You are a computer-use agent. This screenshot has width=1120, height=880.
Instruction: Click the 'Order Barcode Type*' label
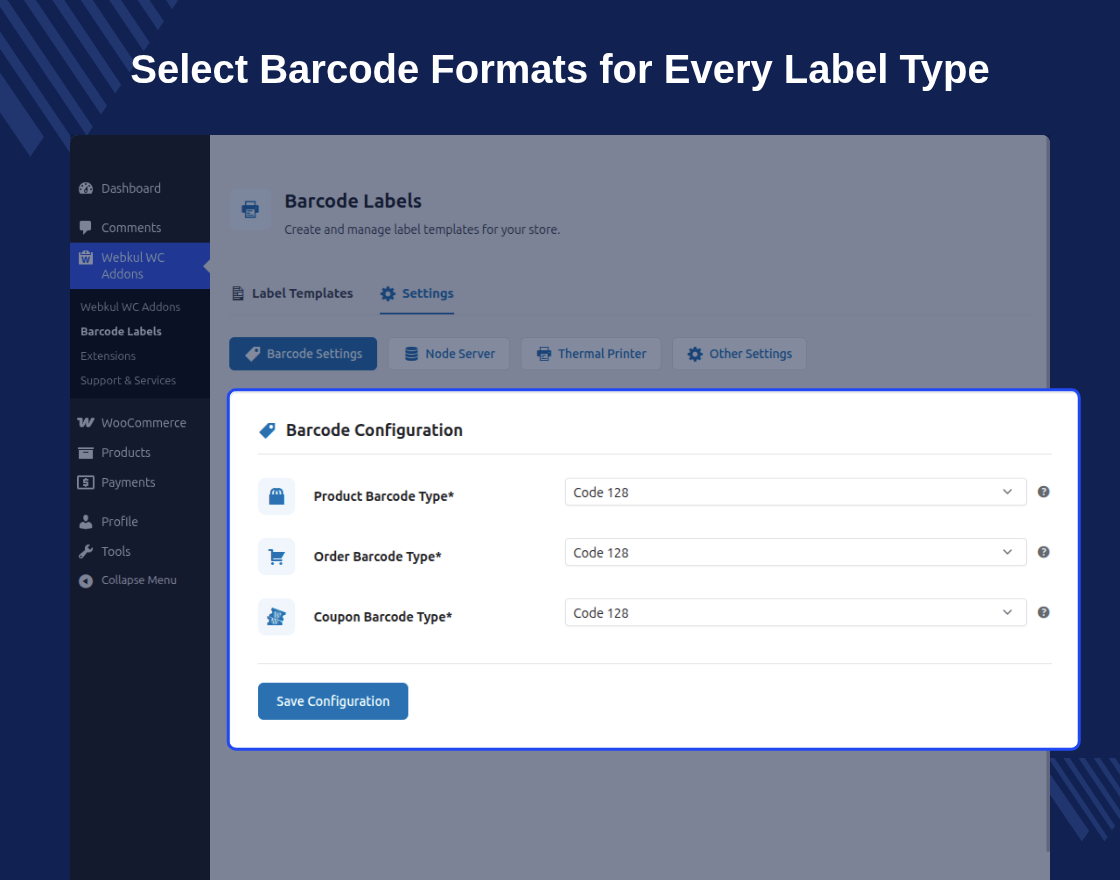(377, 556)
